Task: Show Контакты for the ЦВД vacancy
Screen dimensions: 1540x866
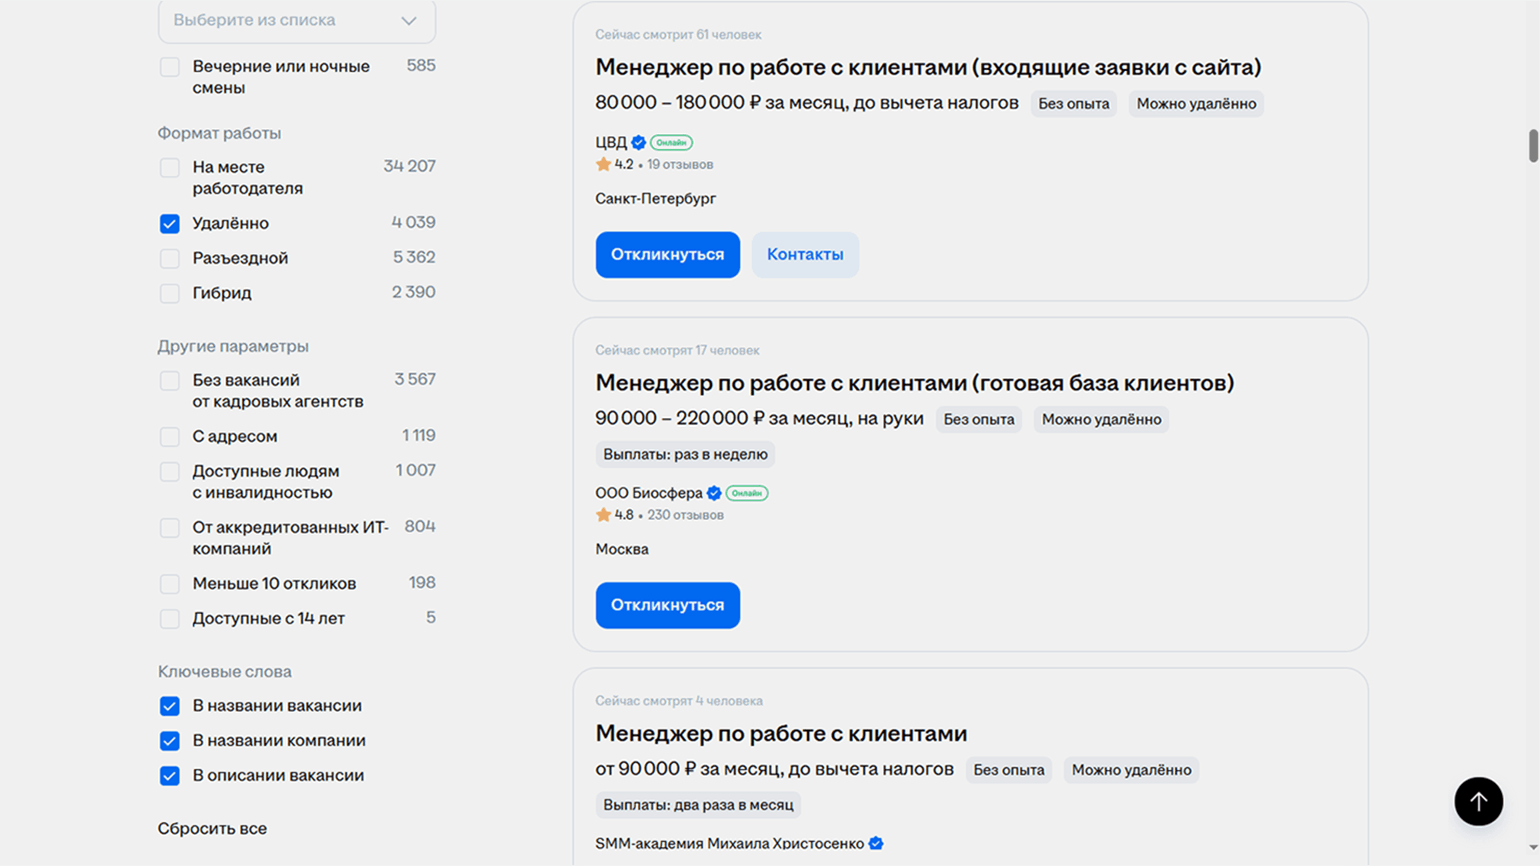Action: (805, 255)
